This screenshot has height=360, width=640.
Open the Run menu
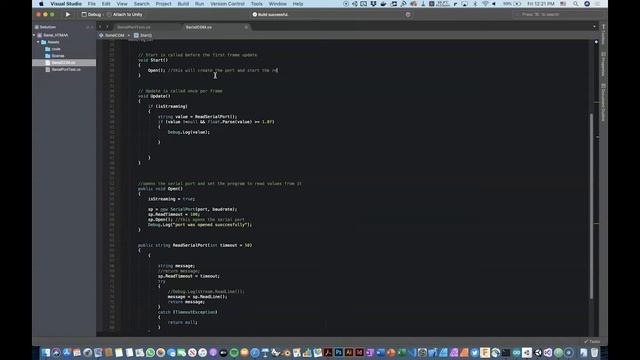[200, 4]
